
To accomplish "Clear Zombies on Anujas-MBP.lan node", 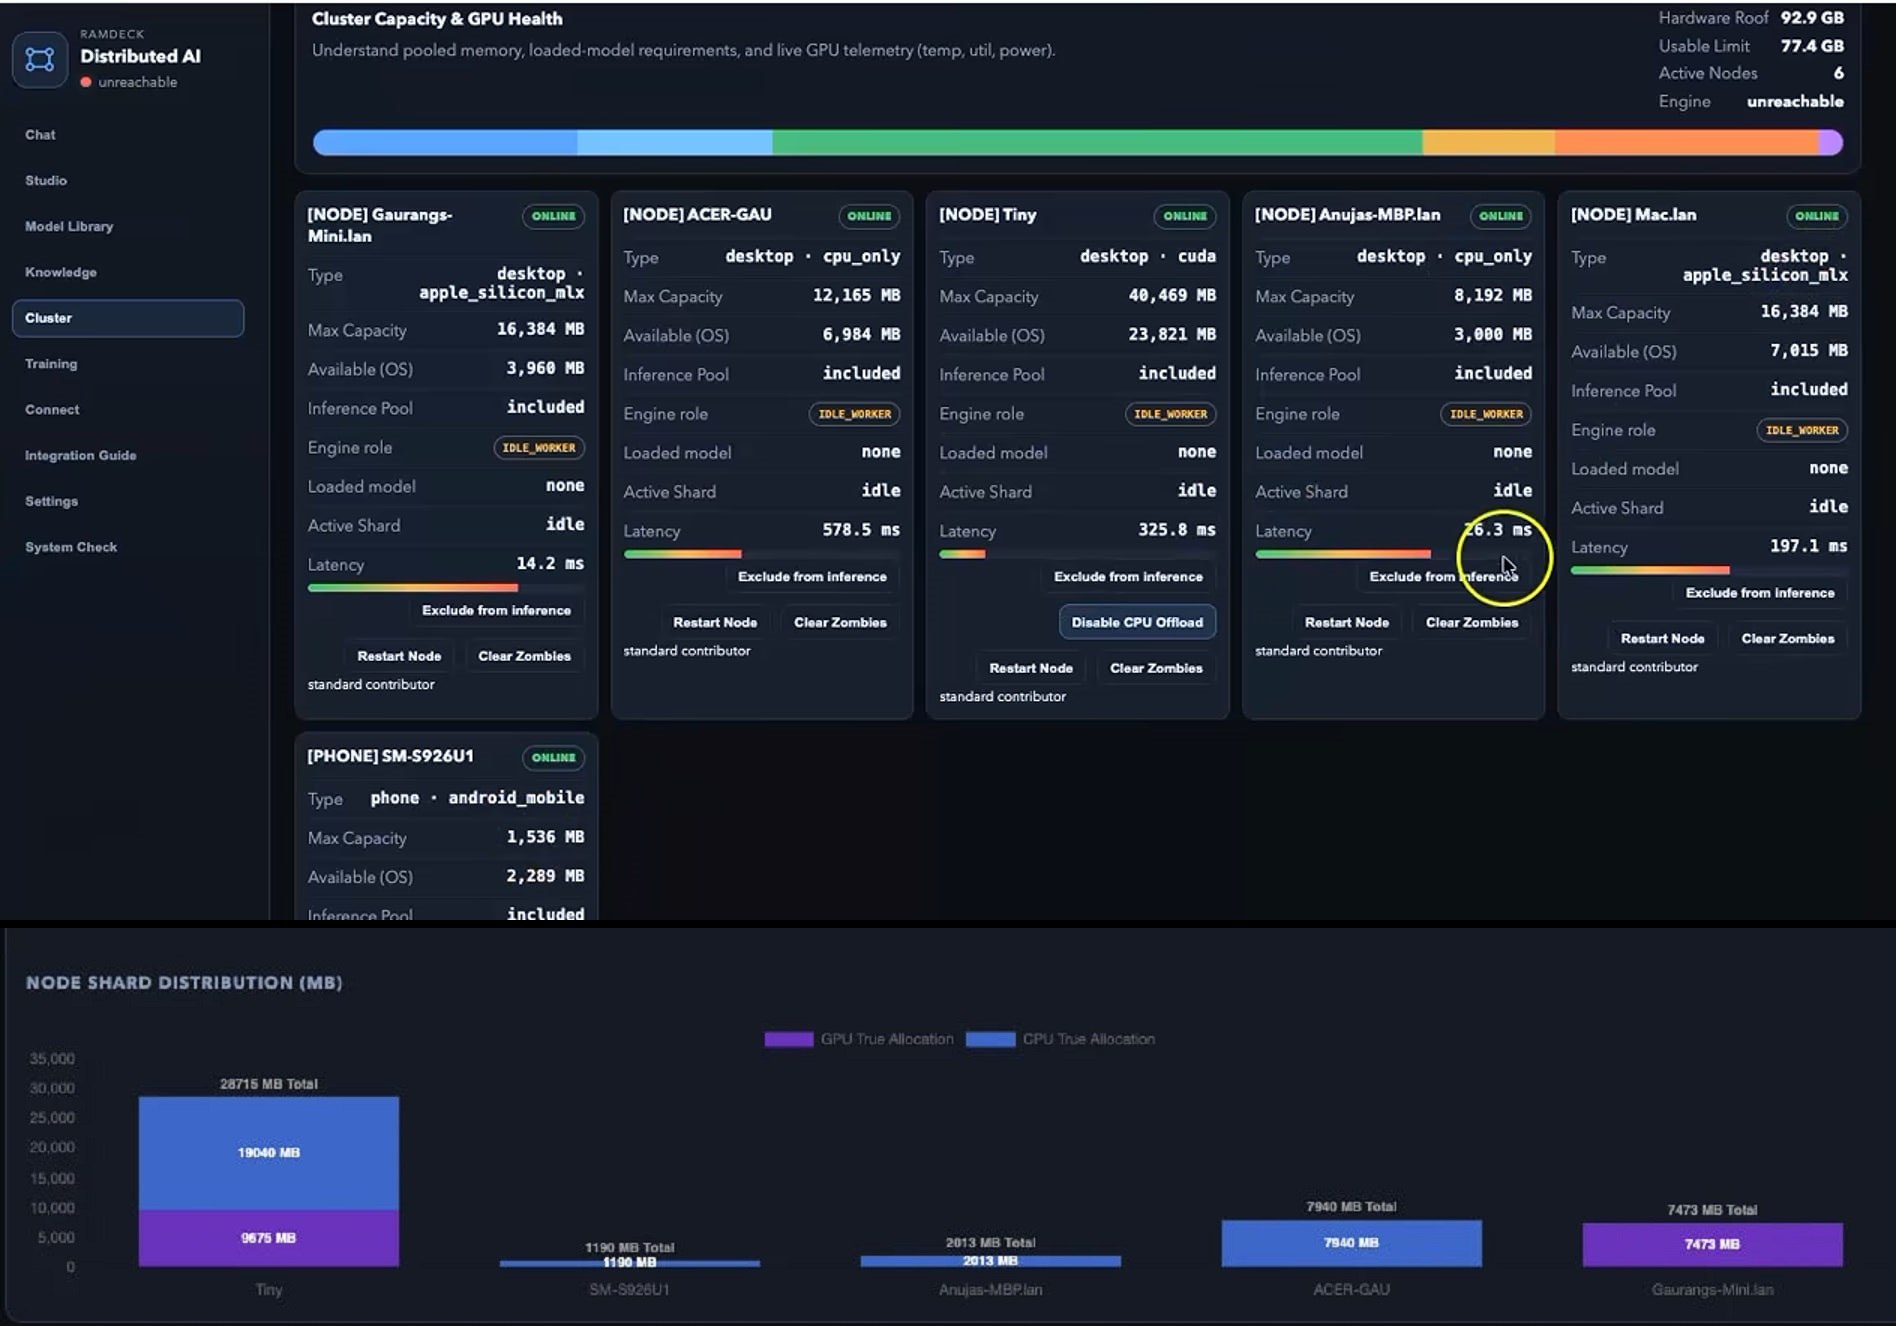I will coord(1472,622).
